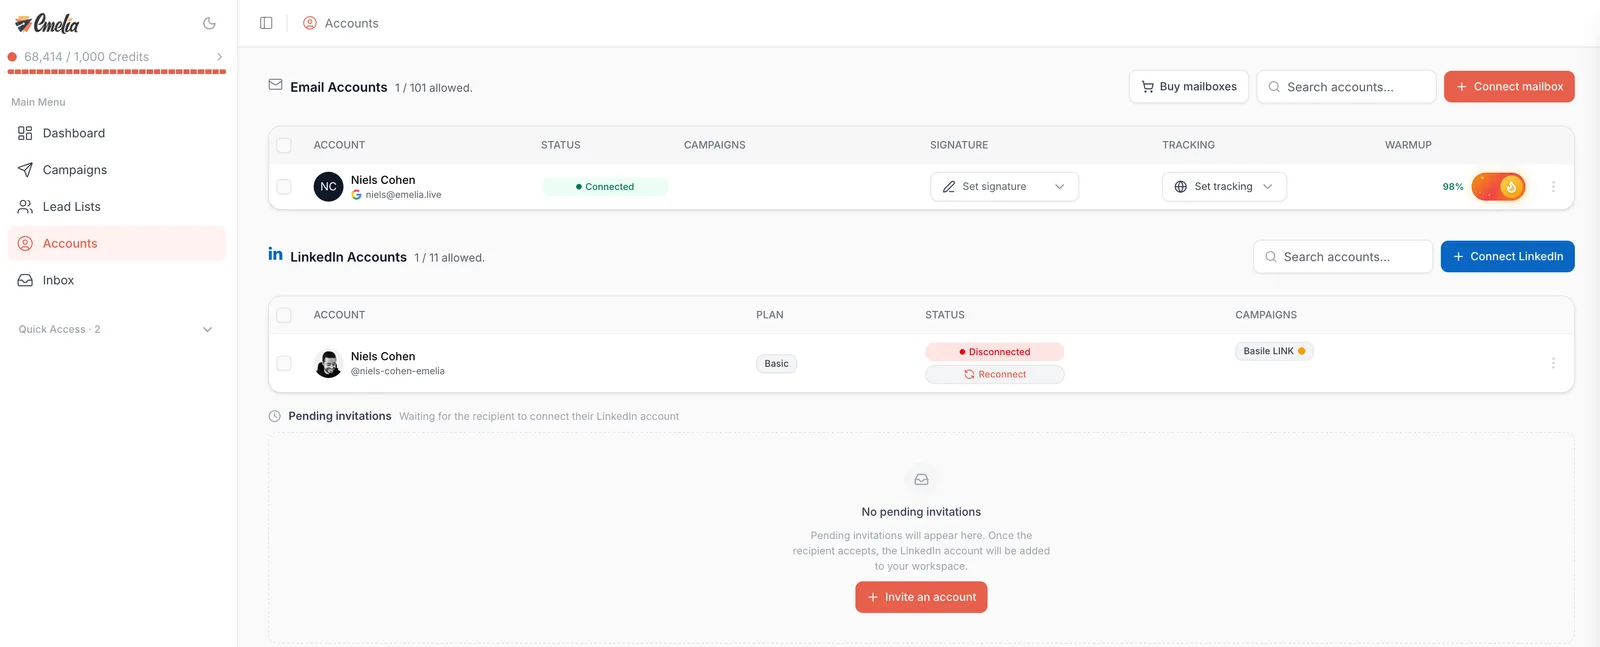This screenshot has width=1600, height=647.
Task: Click the No pending invitations text
Action: click(921, 512)
